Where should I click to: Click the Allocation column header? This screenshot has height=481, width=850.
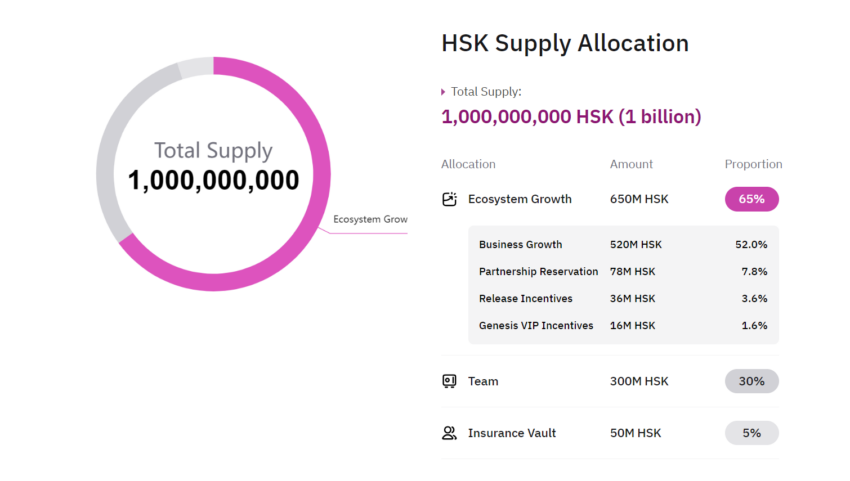[x=468, y=164]
